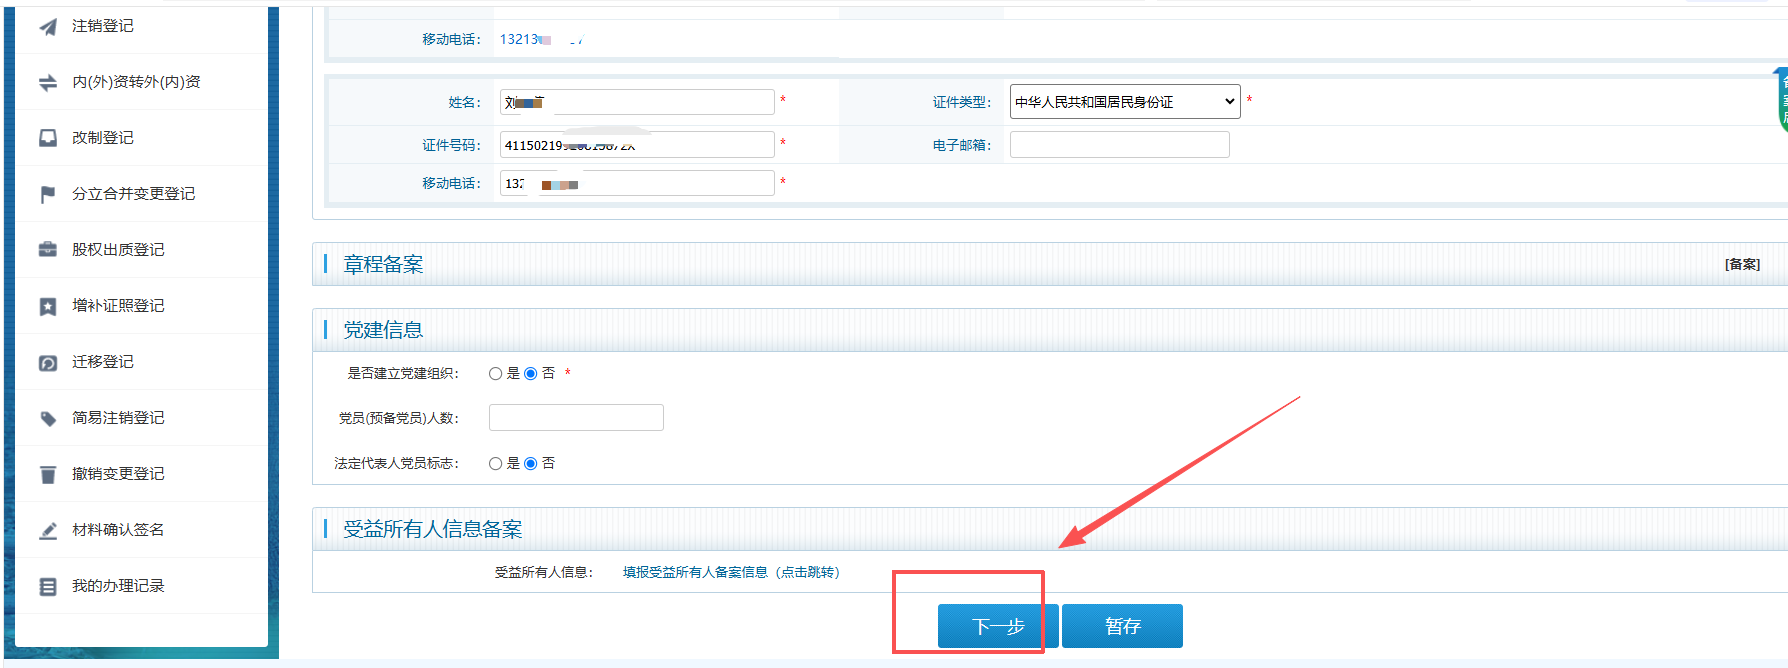Image resolution: width=1788 pixels, height=668 pixels.
Task: Click the 党员(预备党员)人数 input field
Action: (576, 418)
